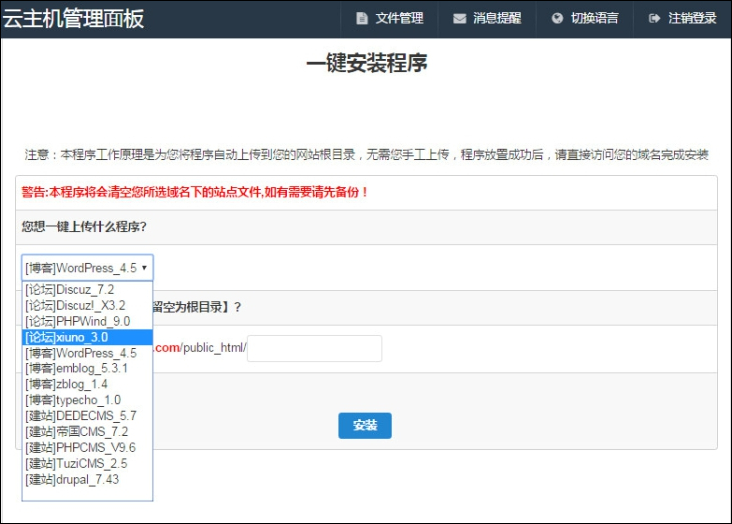Viewport: 732px width, 524px height.
Task: Choose [论坛]Discuz!_X3.2 from the list
Action: pyautogui.click(x=87, y=305)
